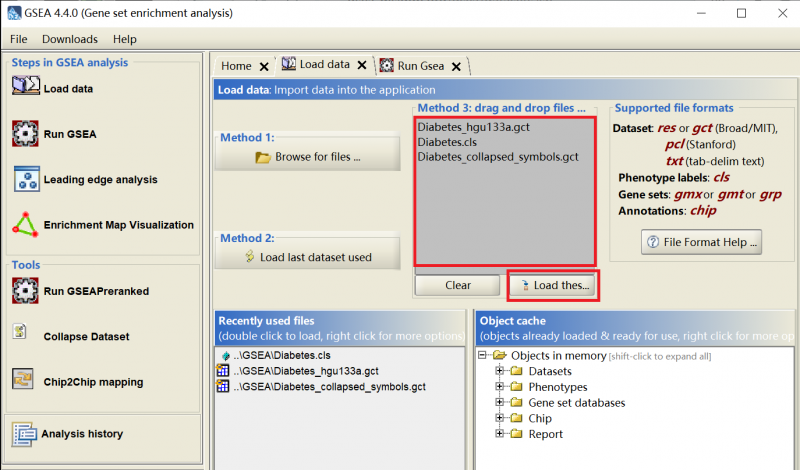
Task: Open the Downloads menu
Action: [x=70, y=39]
